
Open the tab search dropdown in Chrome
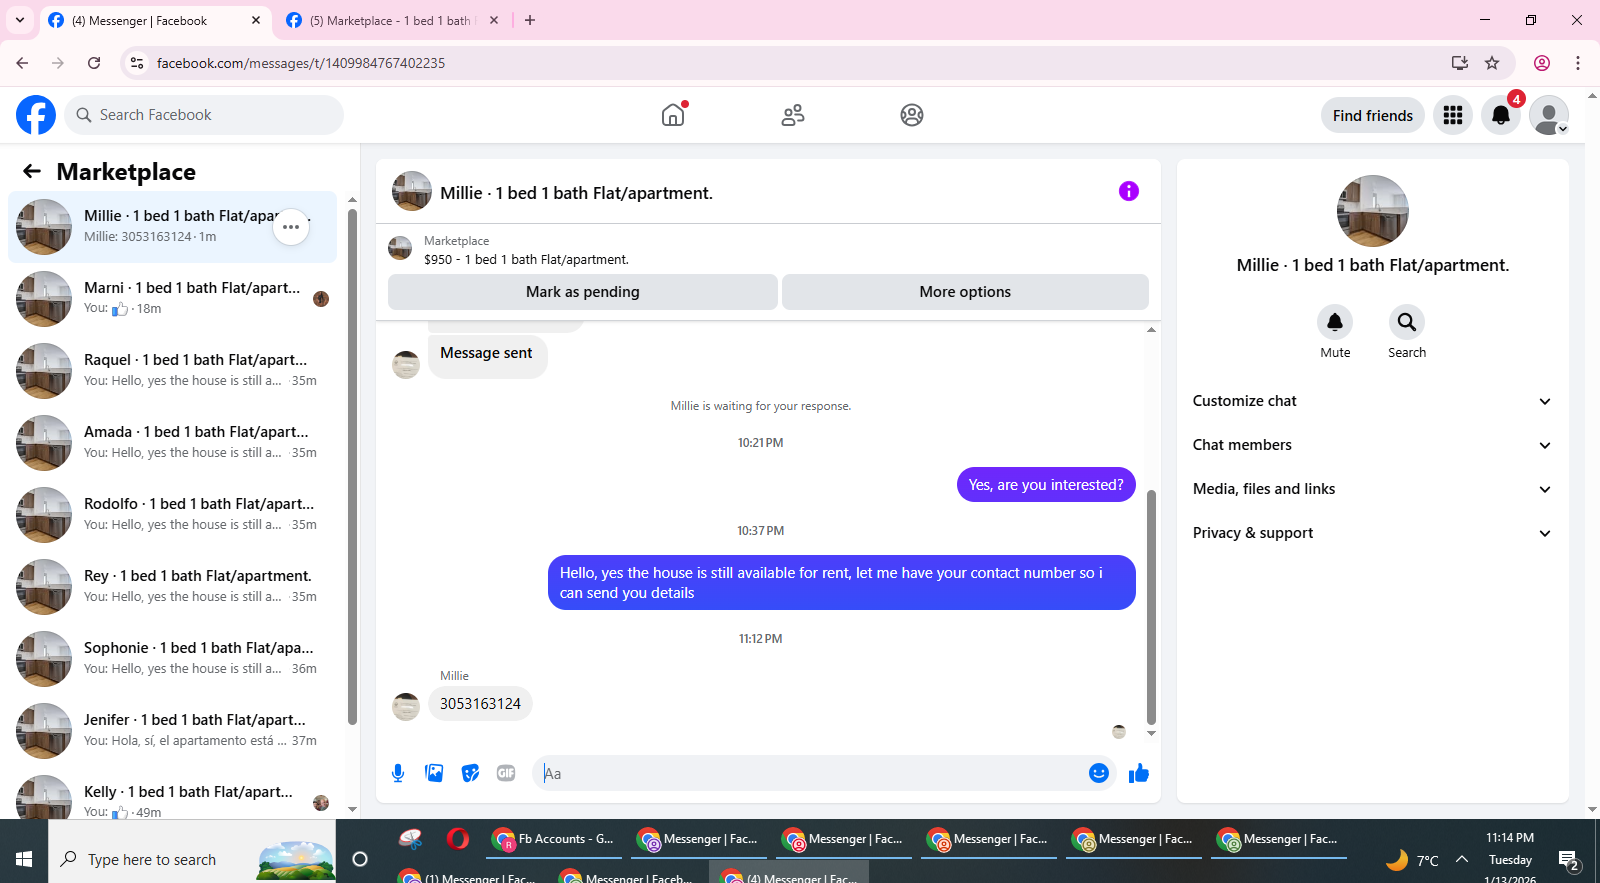click(x=20, y=20)
